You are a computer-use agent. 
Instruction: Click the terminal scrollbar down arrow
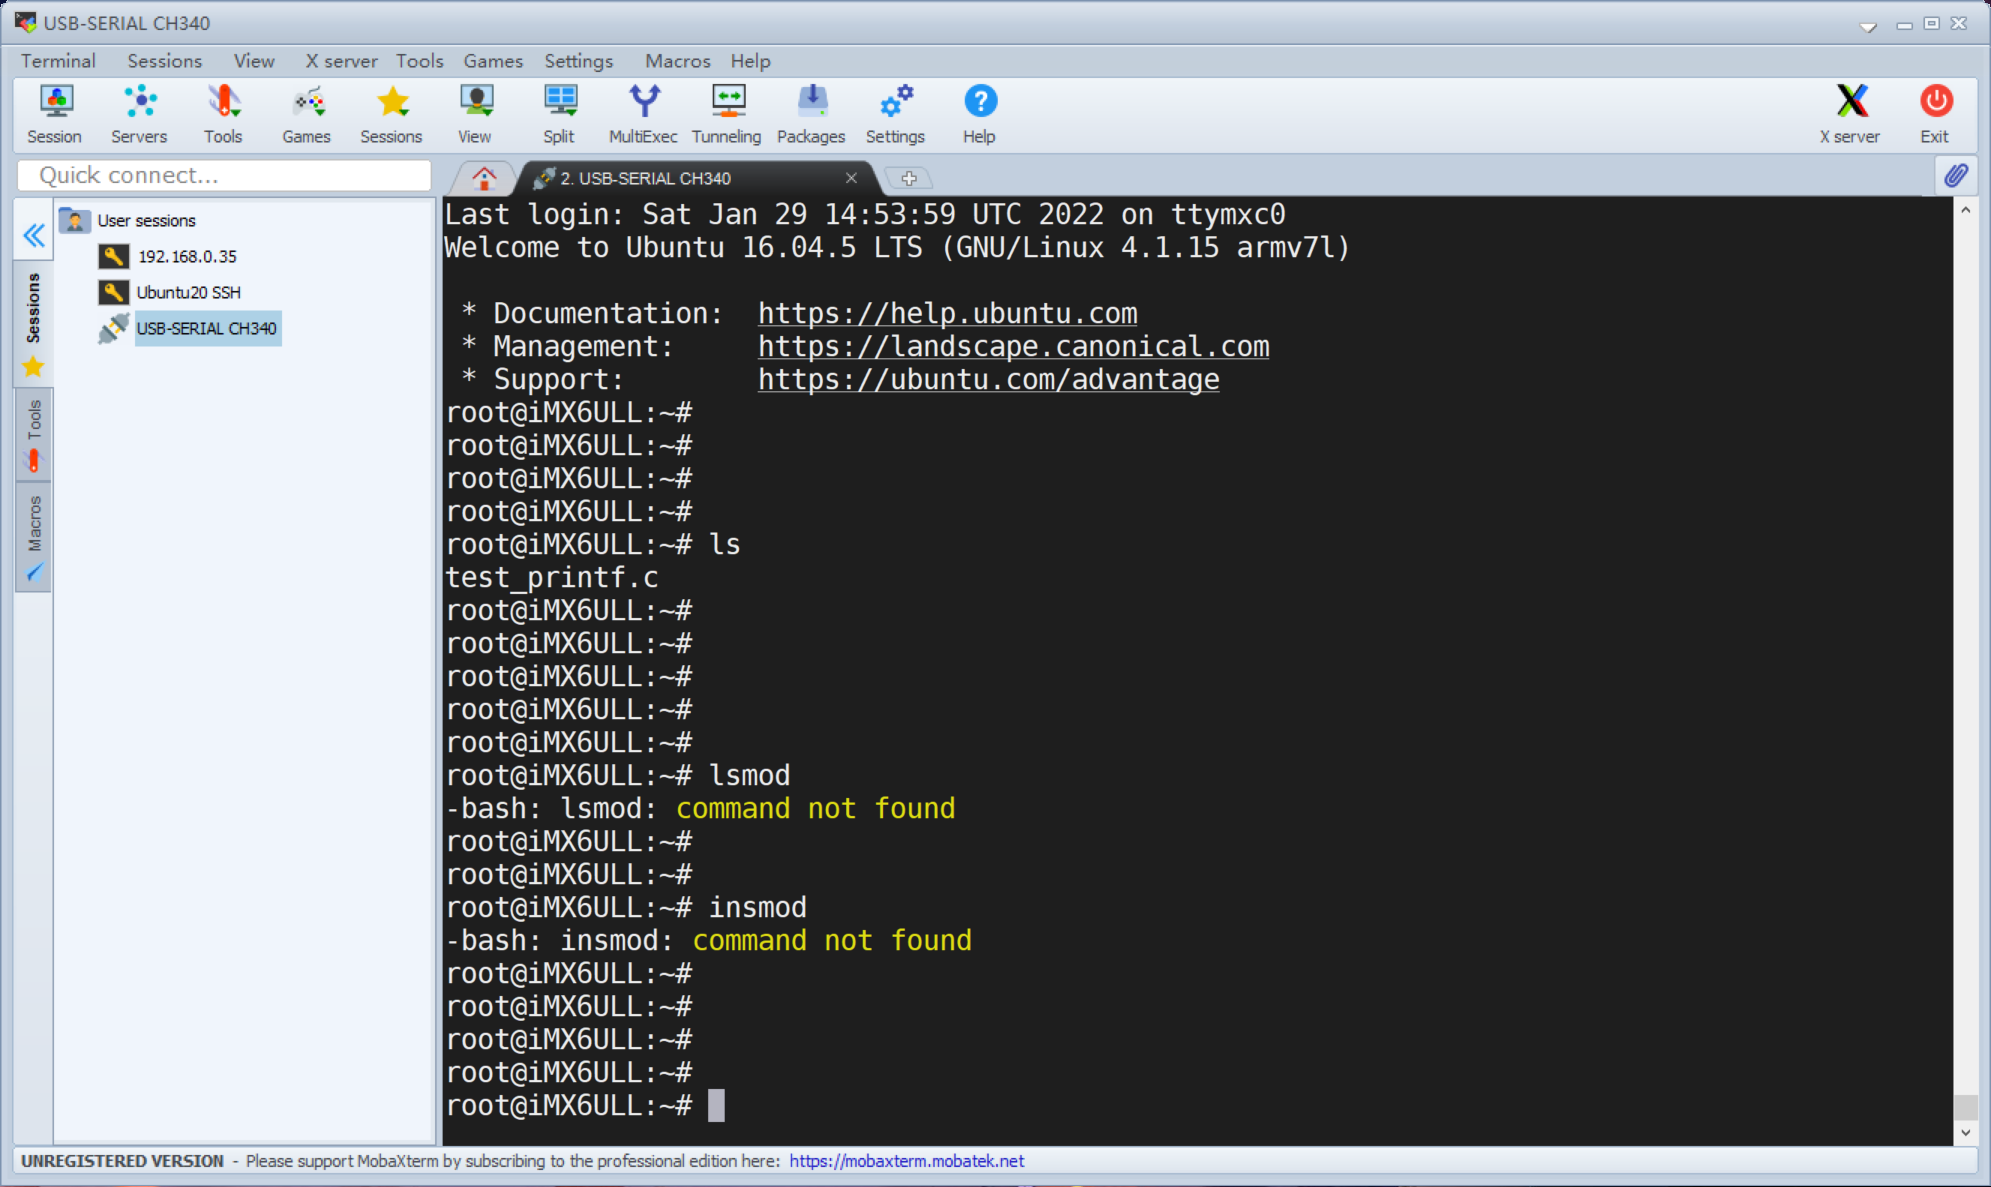point(1965,1132)
